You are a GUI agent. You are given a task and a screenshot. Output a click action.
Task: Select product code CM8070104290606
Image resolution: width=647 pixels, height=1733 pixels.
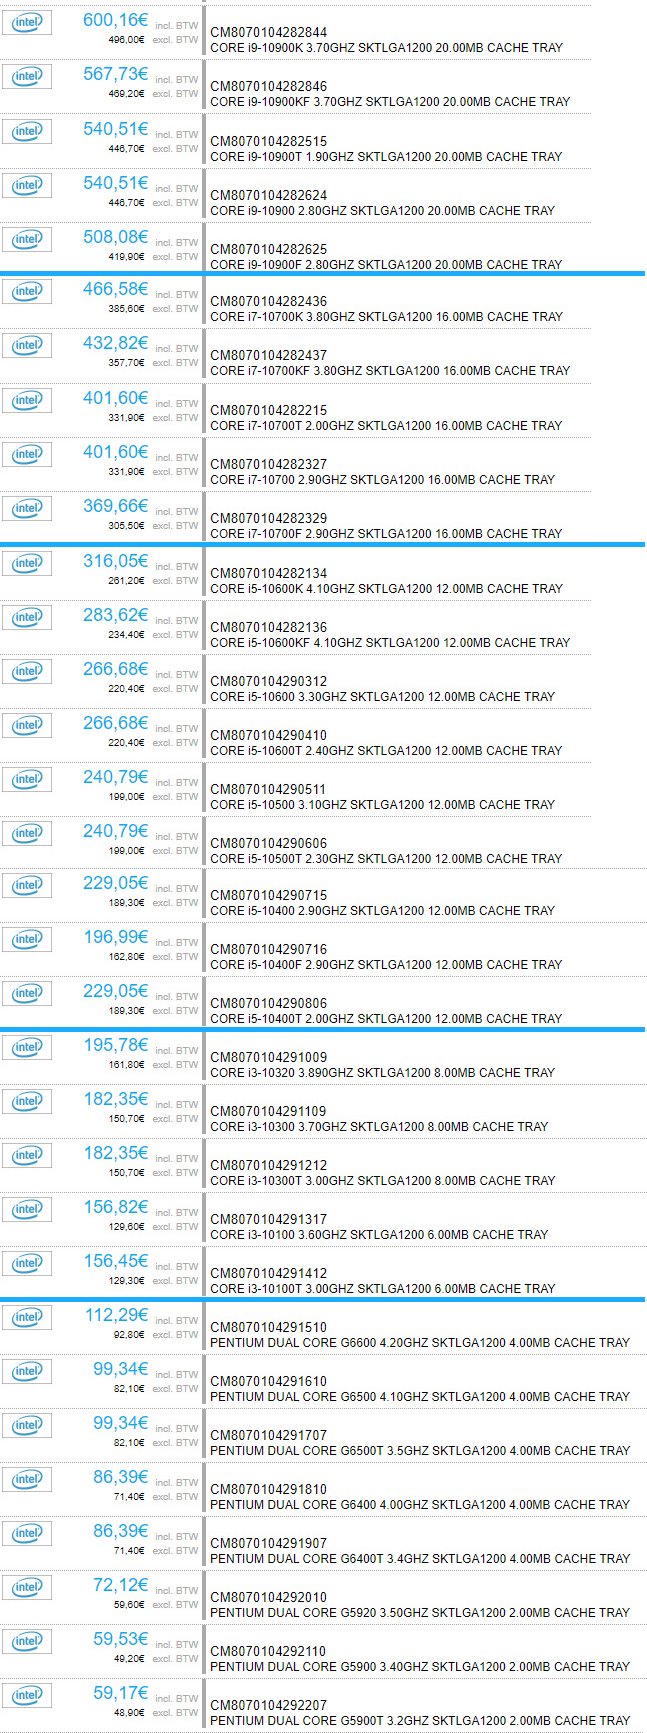(x=268, y=844)
